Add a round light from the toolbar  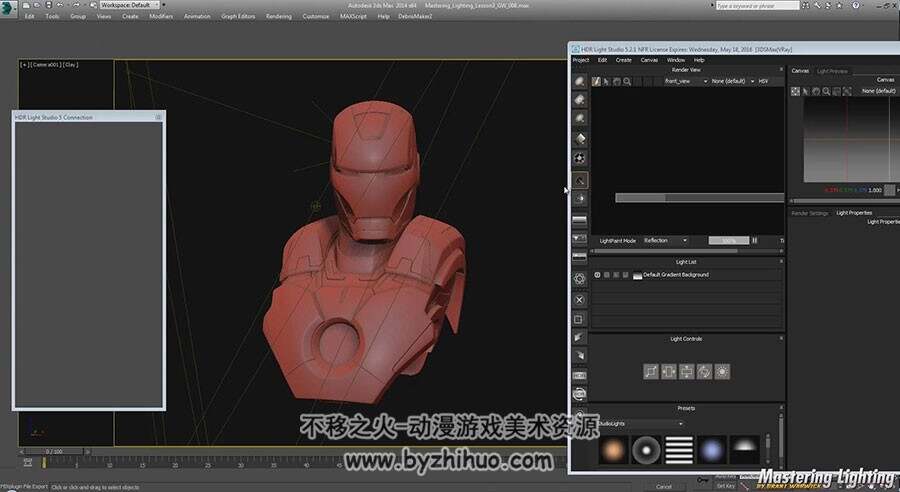(580, 82)
